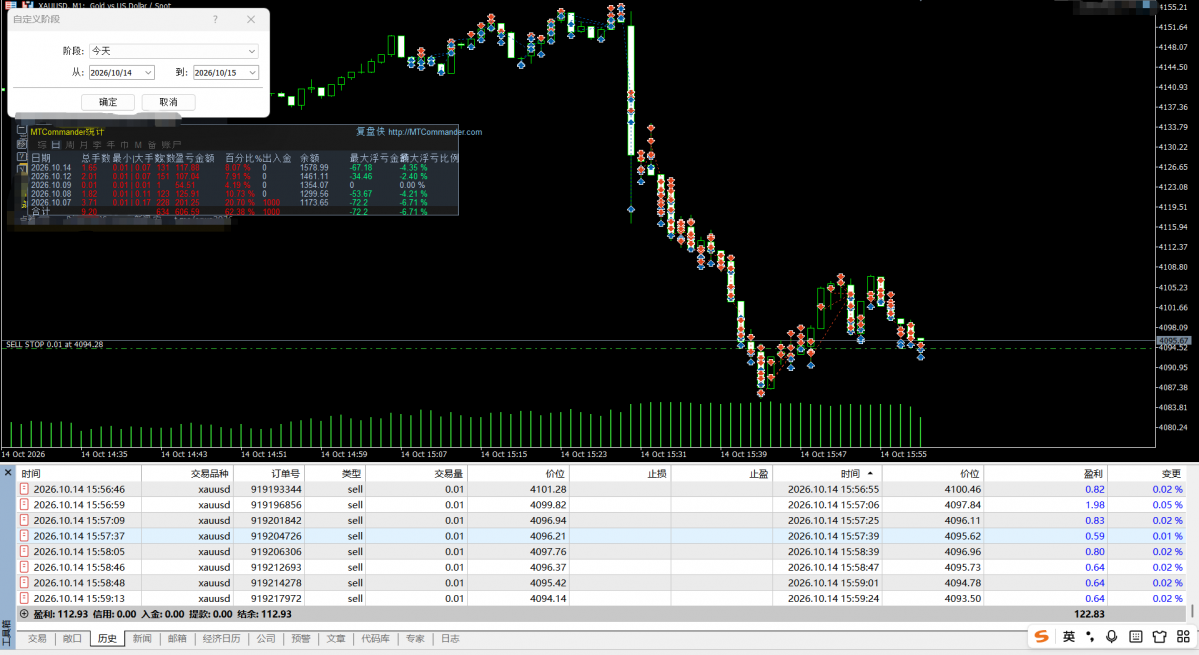Click the order 919193344 document icon
The image size is (1199, 655).
click(x=24, y=489)
